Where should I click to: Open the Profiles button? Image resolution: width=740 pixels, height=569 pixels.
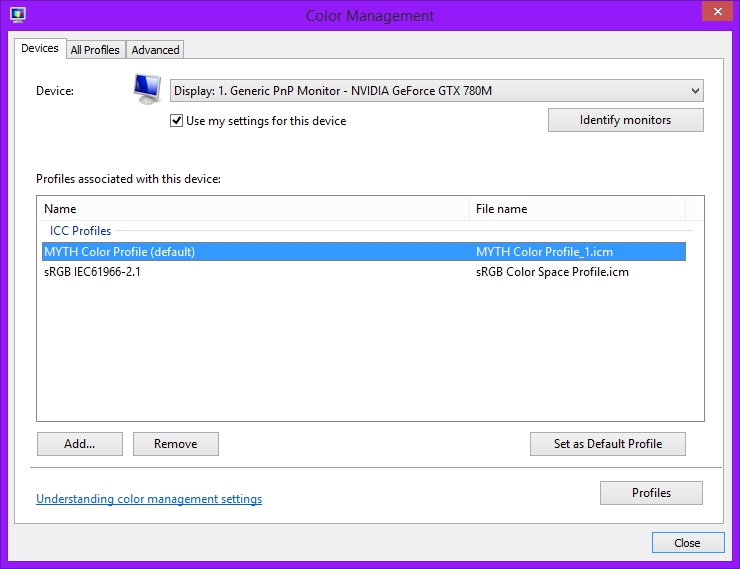click(x=651, y=493)
